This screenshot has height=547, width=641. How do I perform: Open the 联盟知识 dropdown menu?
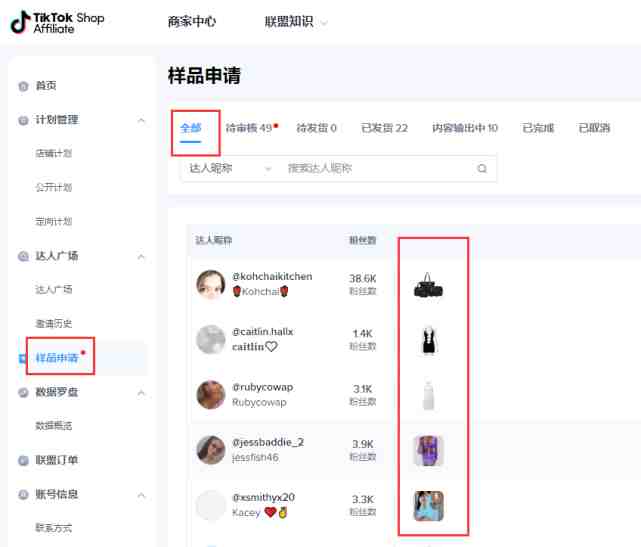pyautogui.click(x=295, y=21)
